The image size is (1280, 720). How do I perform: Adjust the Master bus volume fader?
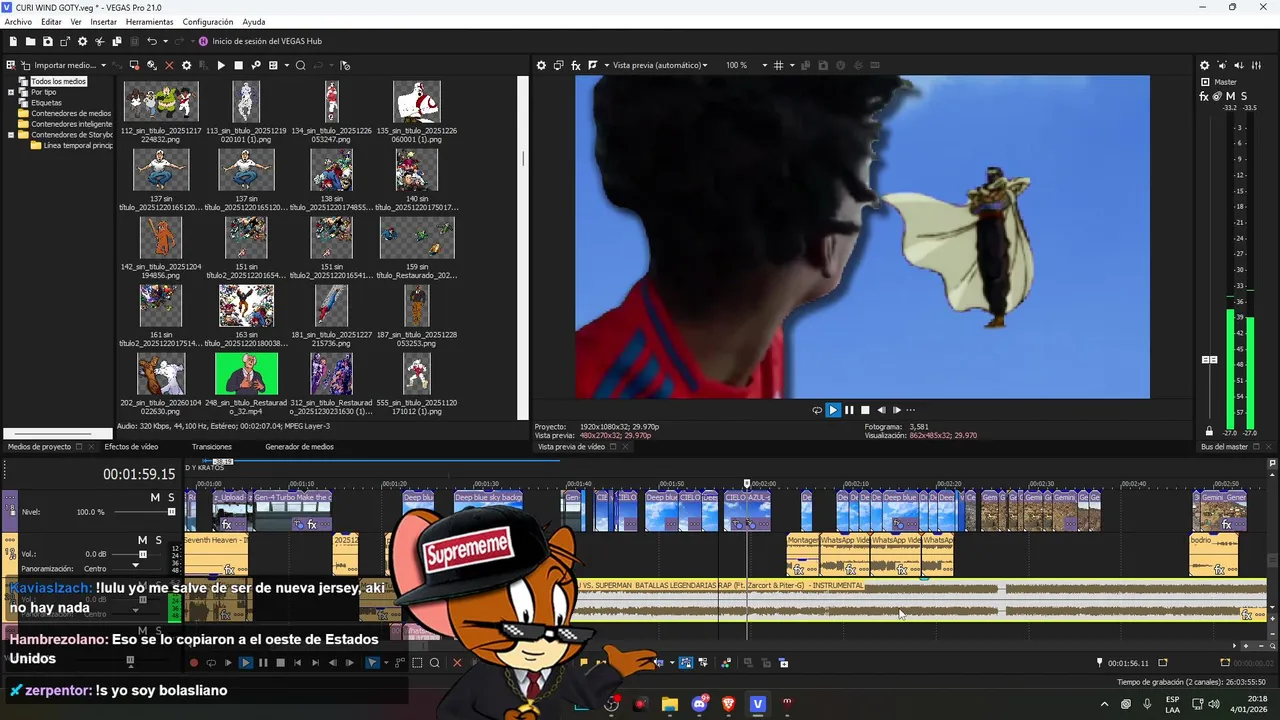[1209, 360]
